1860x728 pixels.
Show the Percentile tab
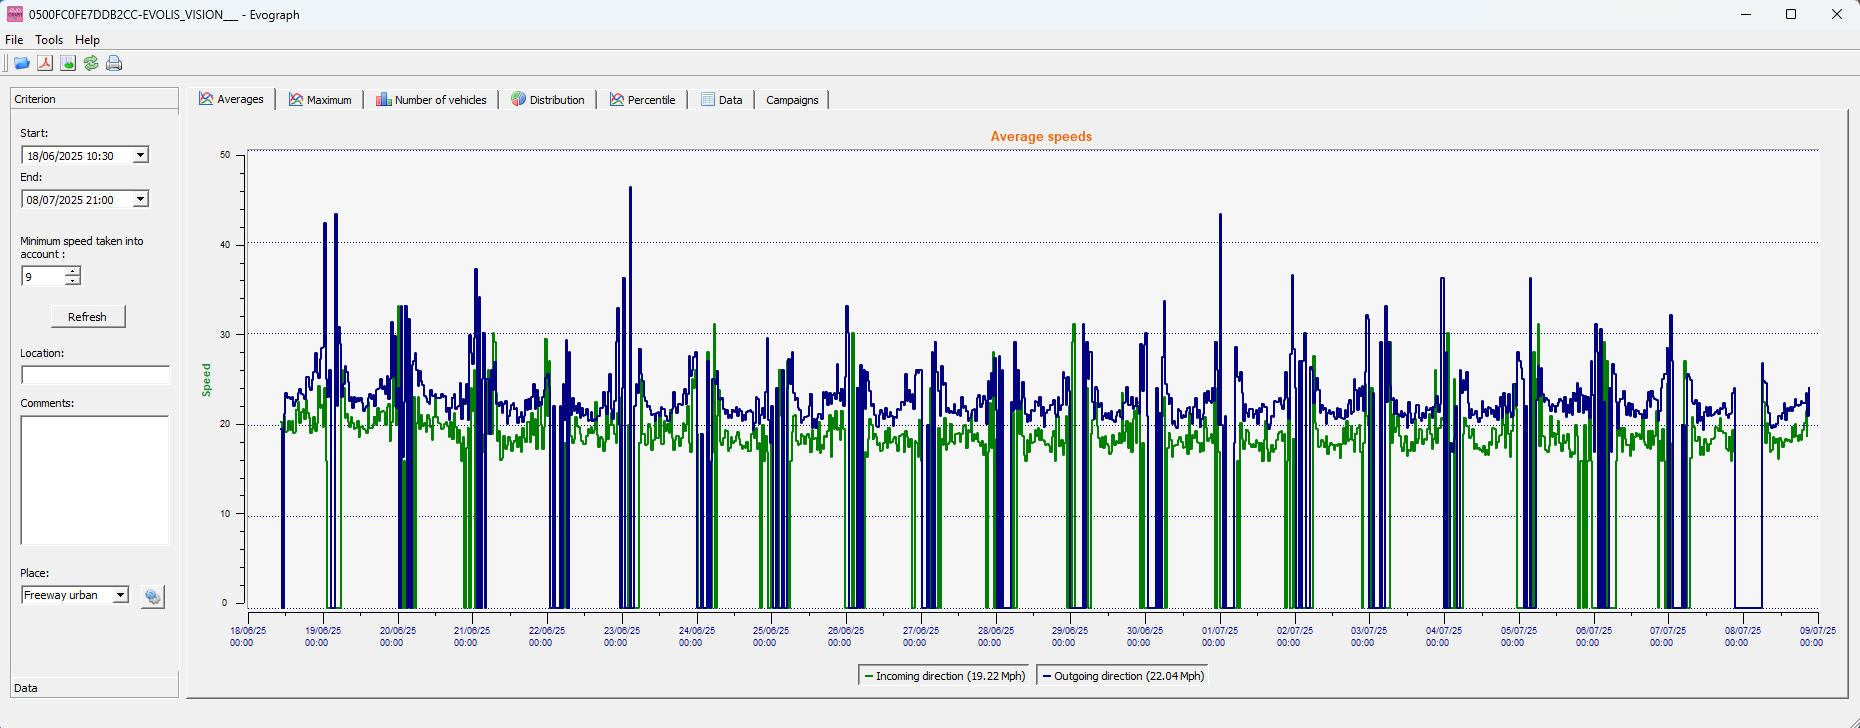[642, 100]
